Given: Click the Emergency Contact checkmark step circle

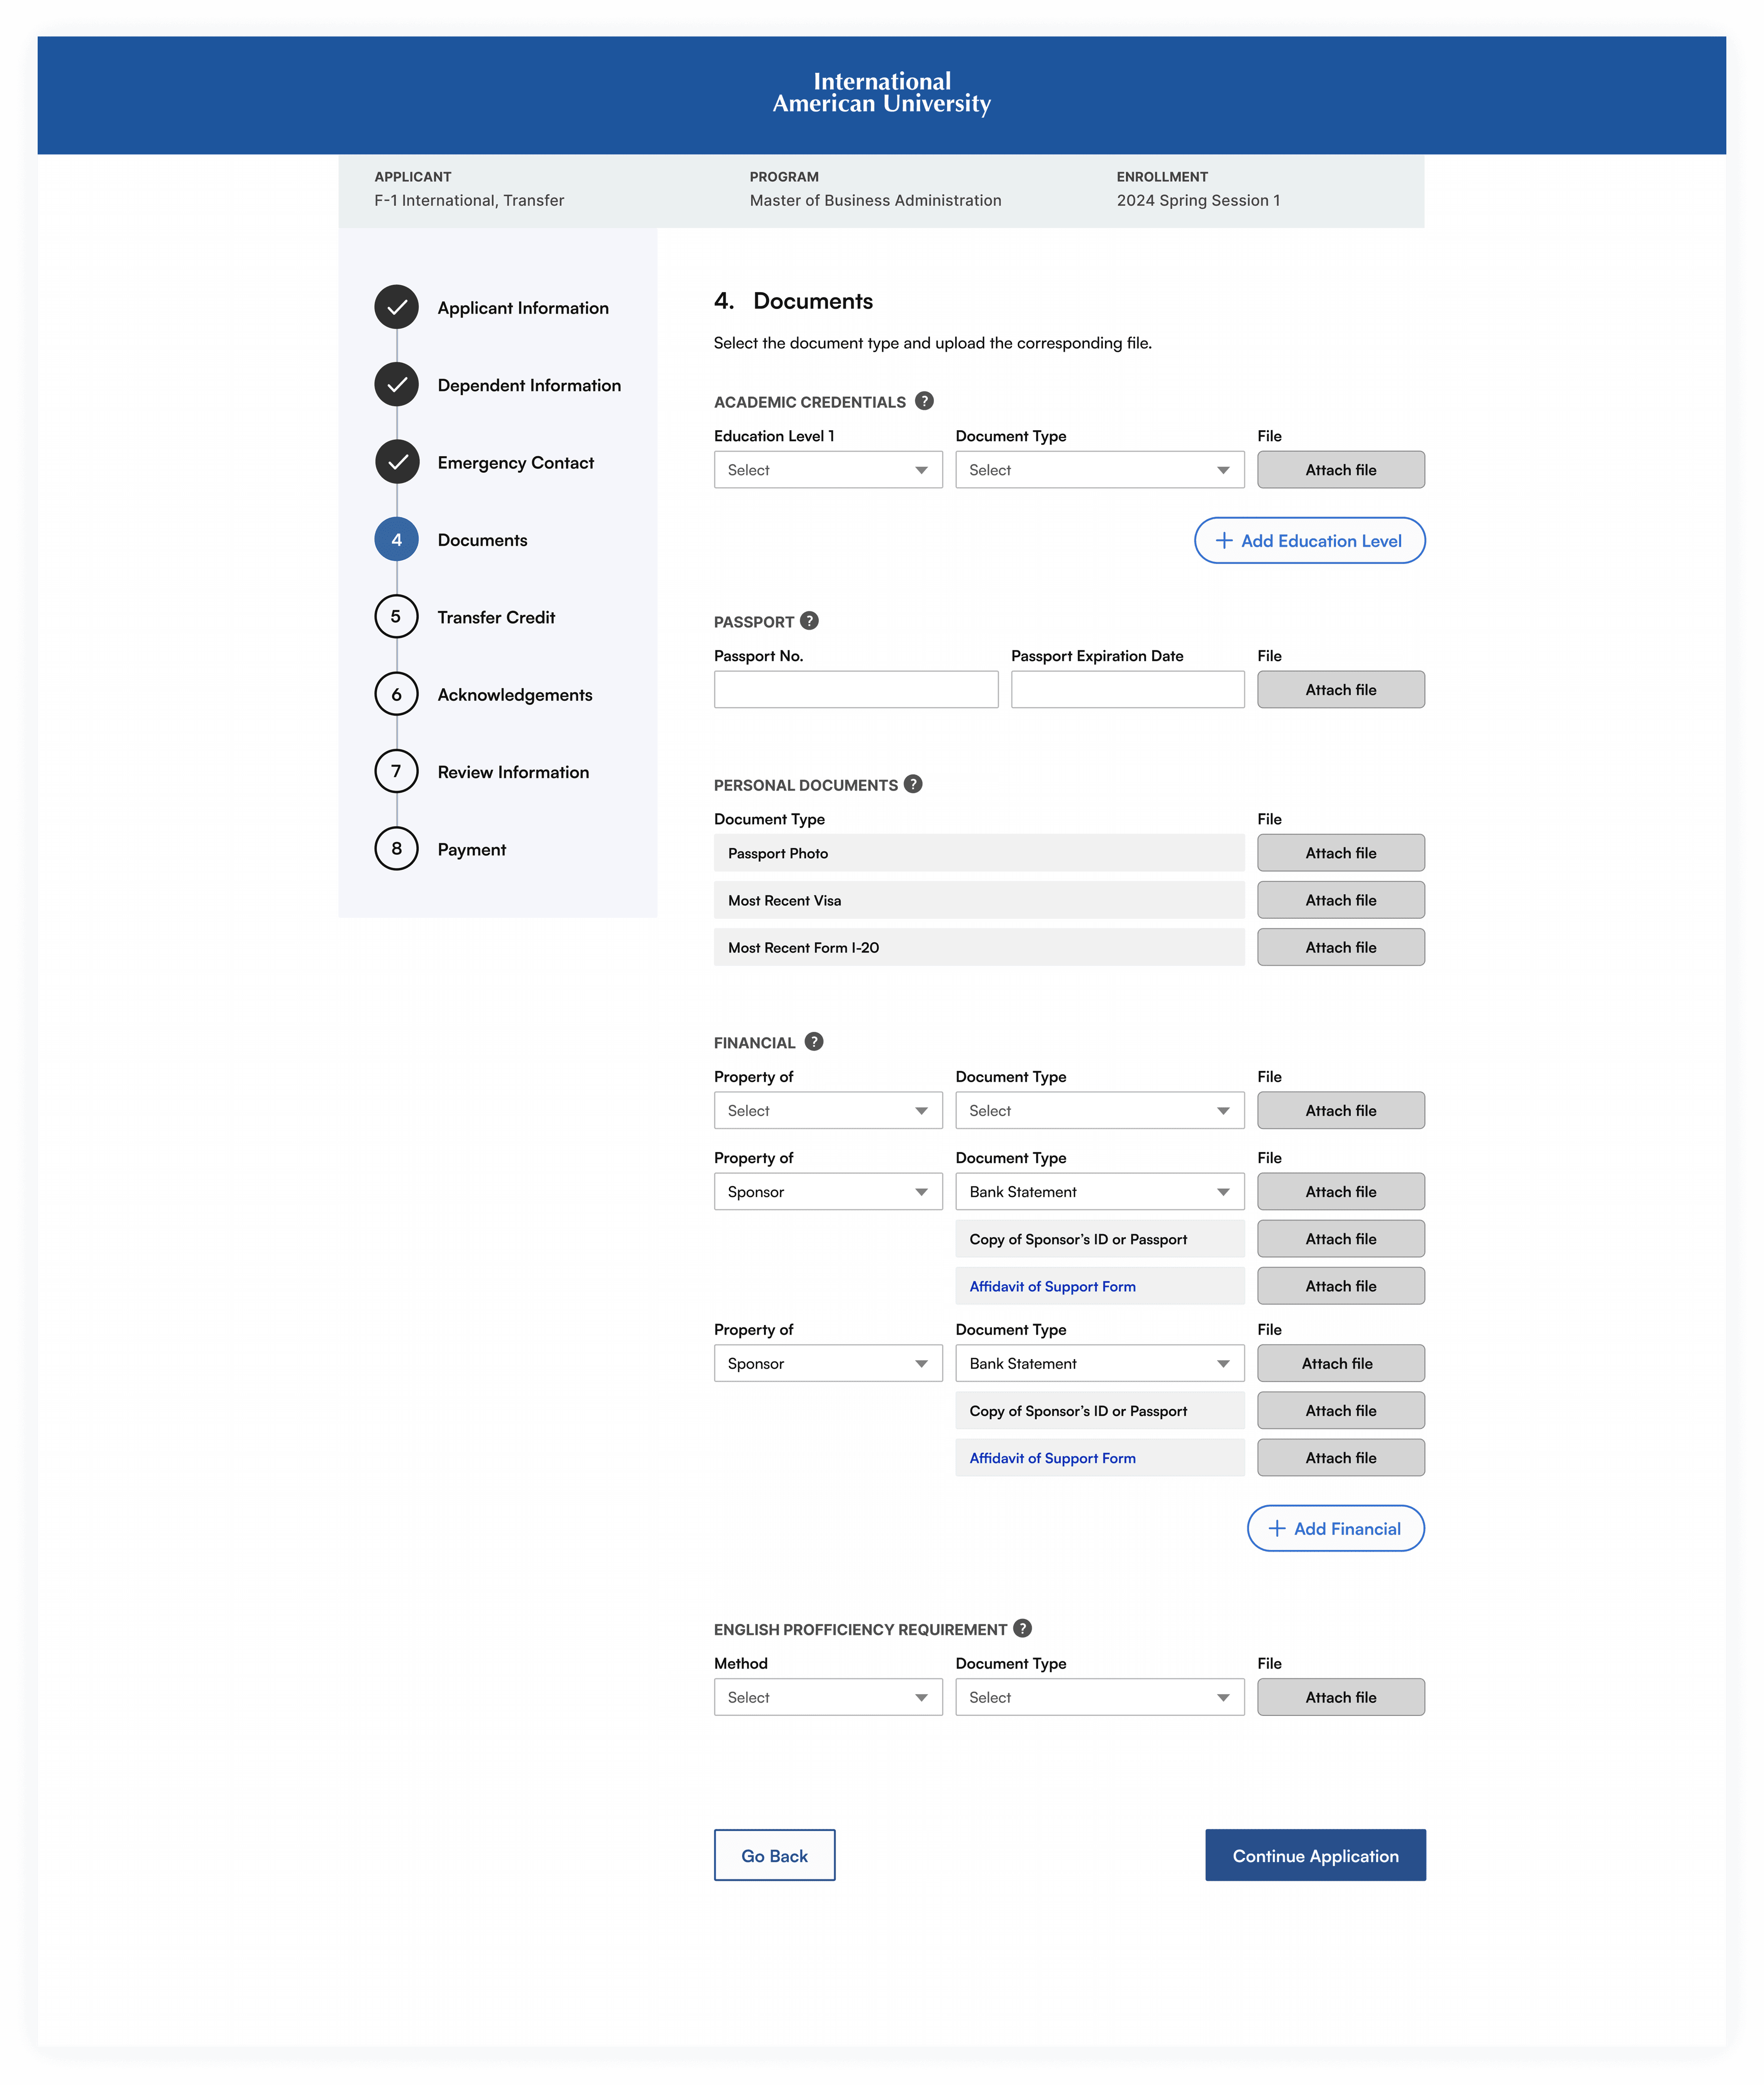Looking at the screenshot, I should pyautogui.click(x=397, y=462).
